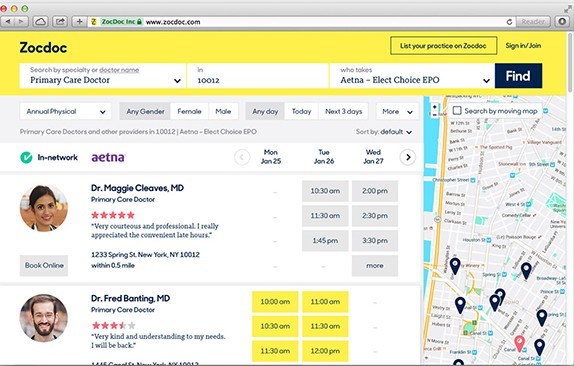Select the Female gender filter
The image size is (574, 366).
click(189, 111)
